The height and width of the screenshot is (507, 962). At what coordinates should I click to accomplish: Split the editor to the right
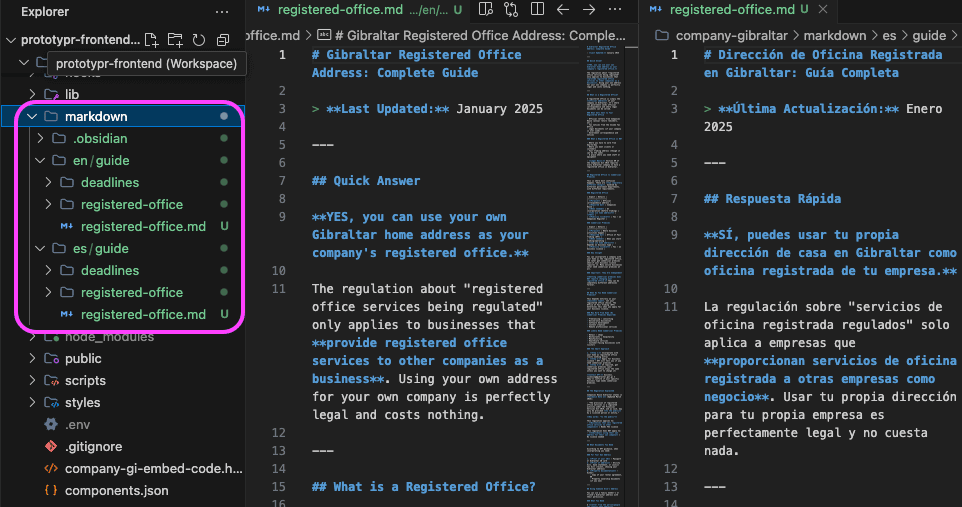tap(537, 10)
